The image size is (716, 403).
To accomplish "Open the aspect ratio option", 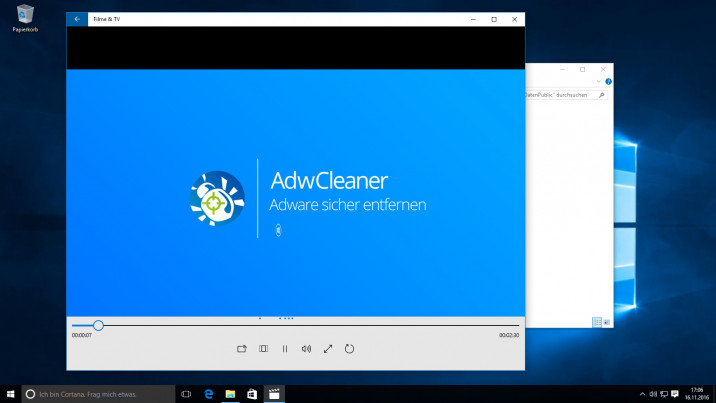I will 263,349.
